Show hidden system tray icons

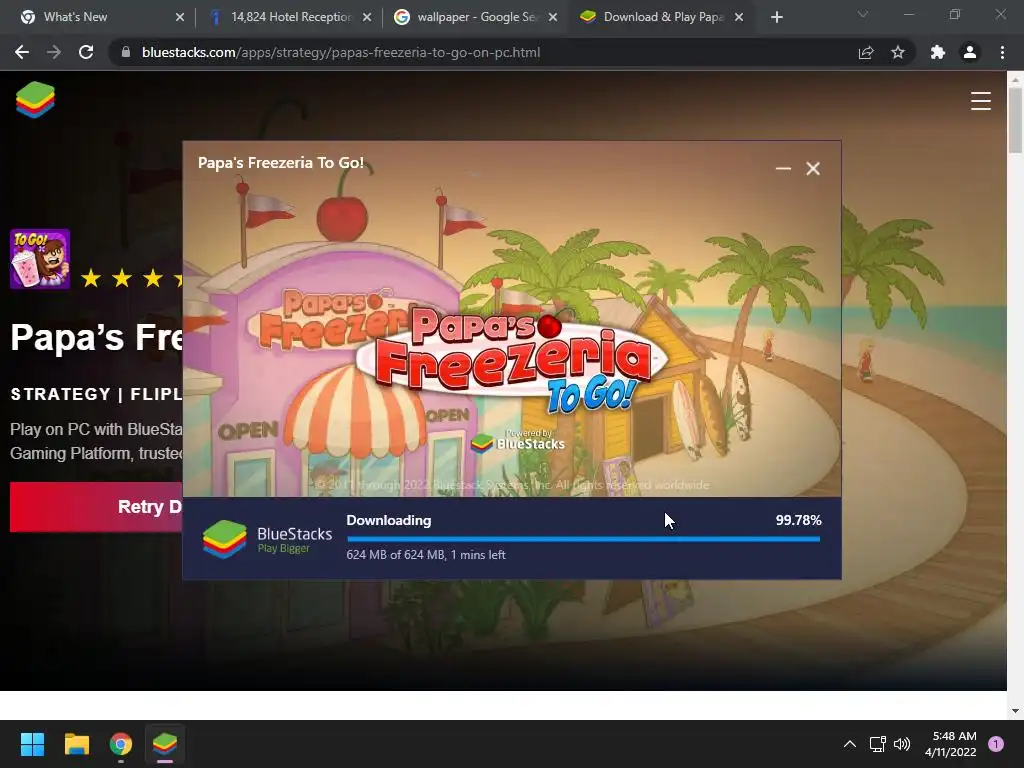tap(850, 744)
